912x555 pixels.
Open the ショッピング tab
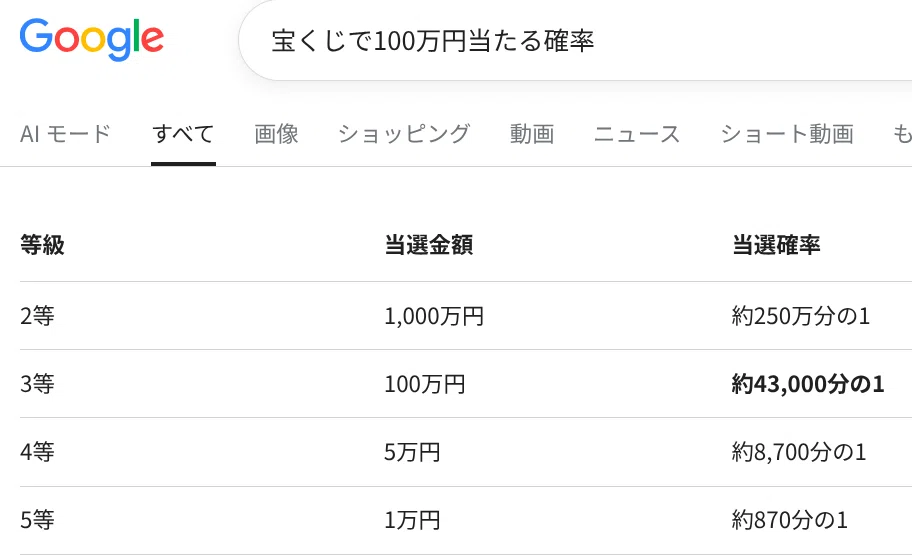tap(404, 134)
